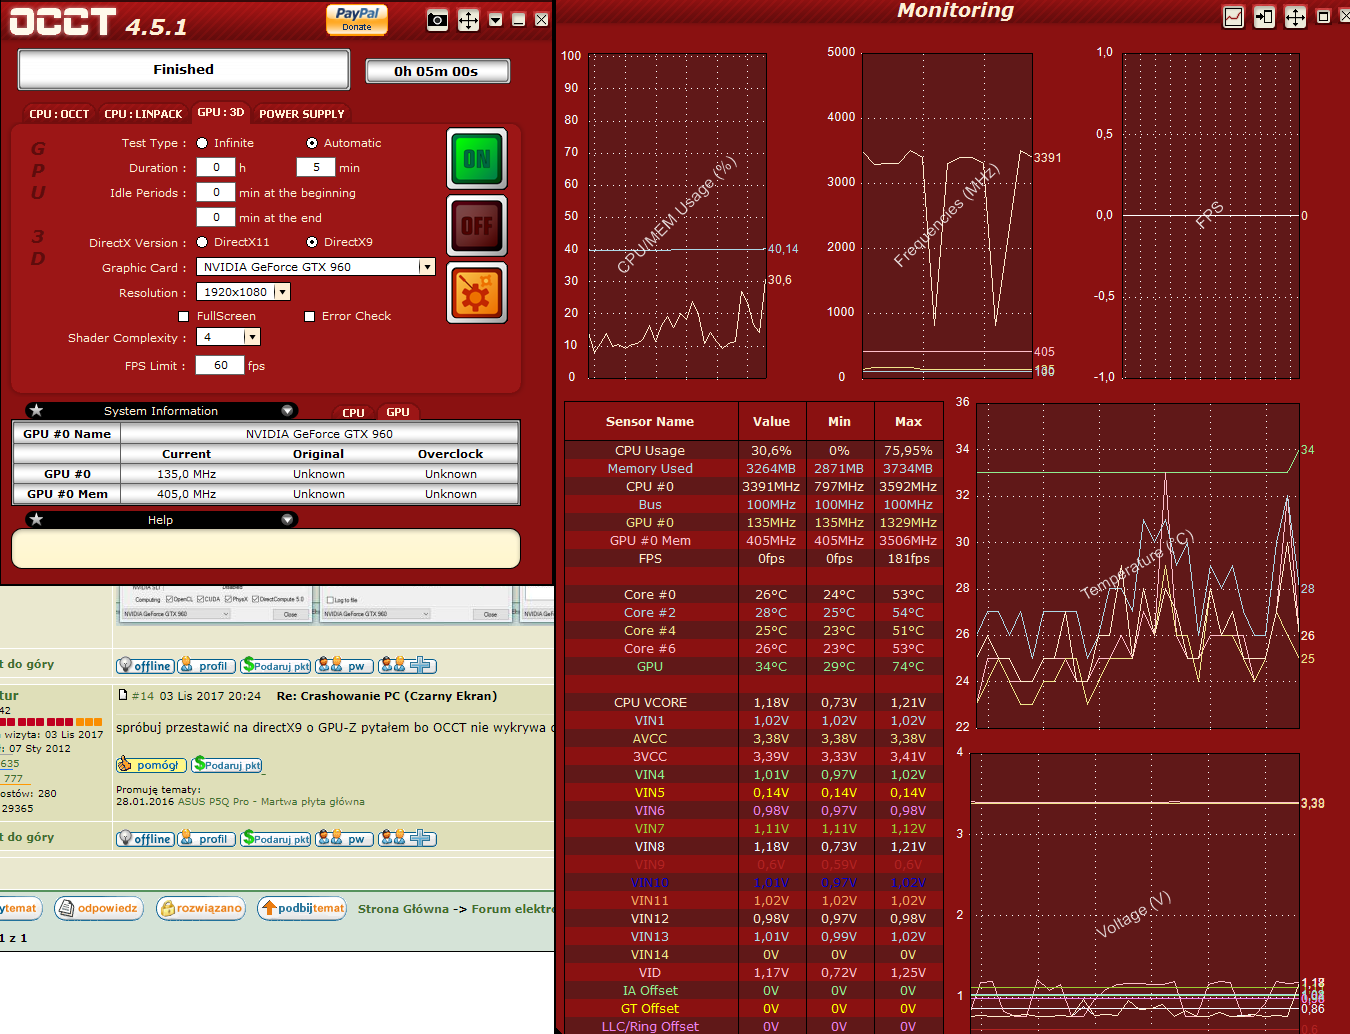Add friend with the plus icon below post #14
Screen dimensions: 1350x1034
point(407,839)
